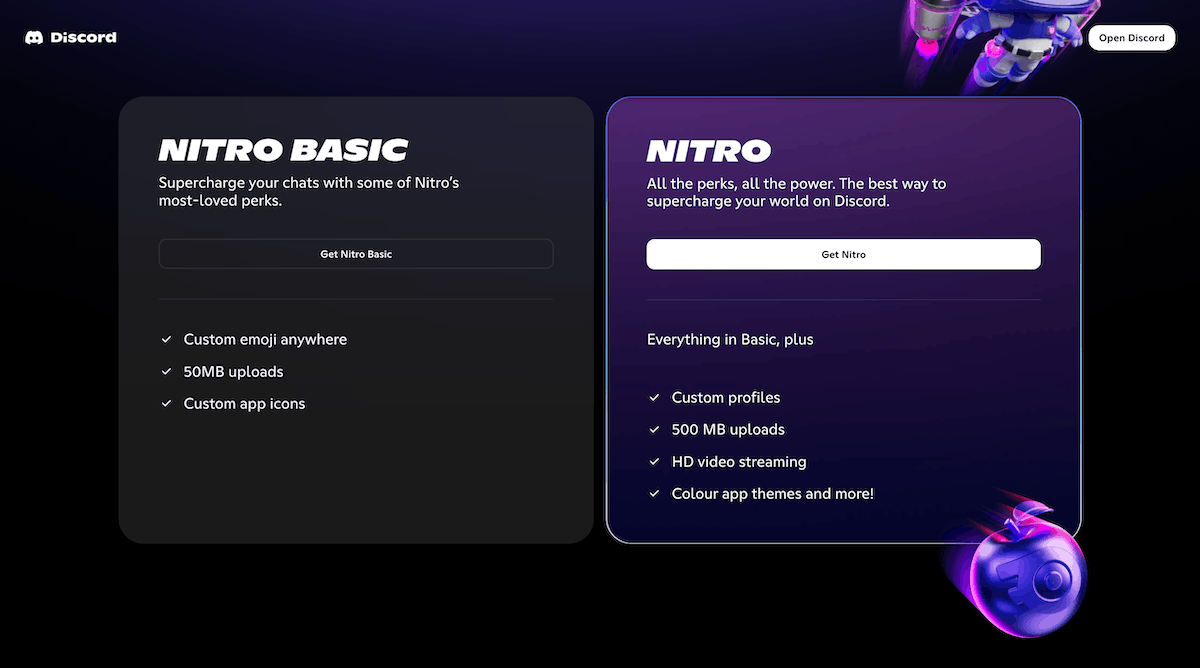1200x668 pixels.
Task: Select the checkmark beside 500 MB uploads
Action: pos(654,429)
